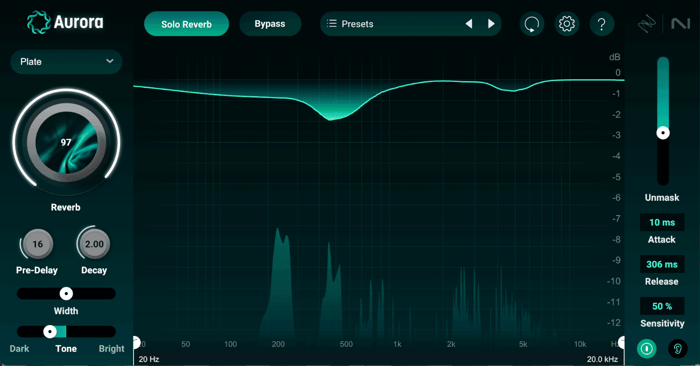Click the Native Instruments logo icon

[x=680, y=24]
